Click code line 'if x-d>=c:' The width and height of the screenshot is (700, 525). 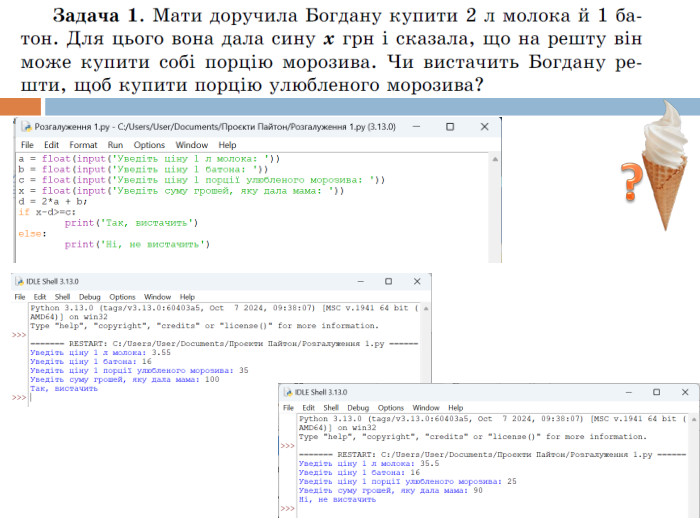coord(47,212)
